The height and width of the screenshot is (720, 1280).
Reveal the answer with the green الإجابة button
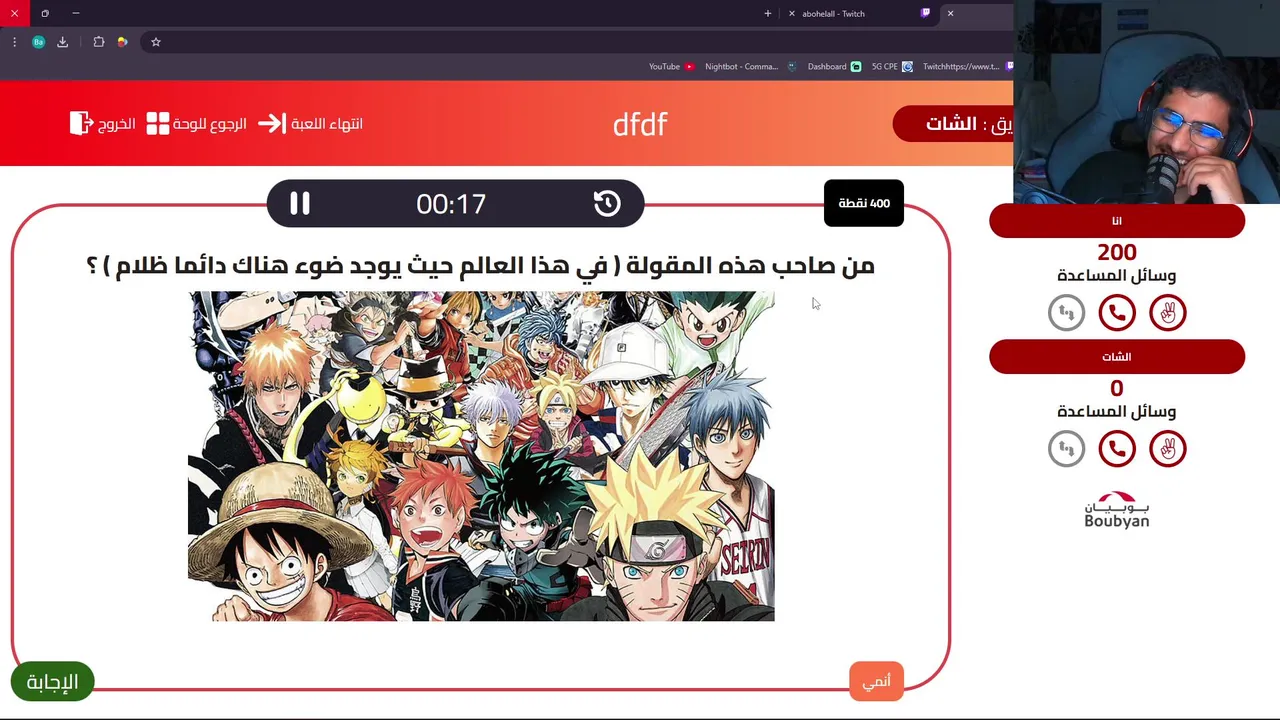52,682
